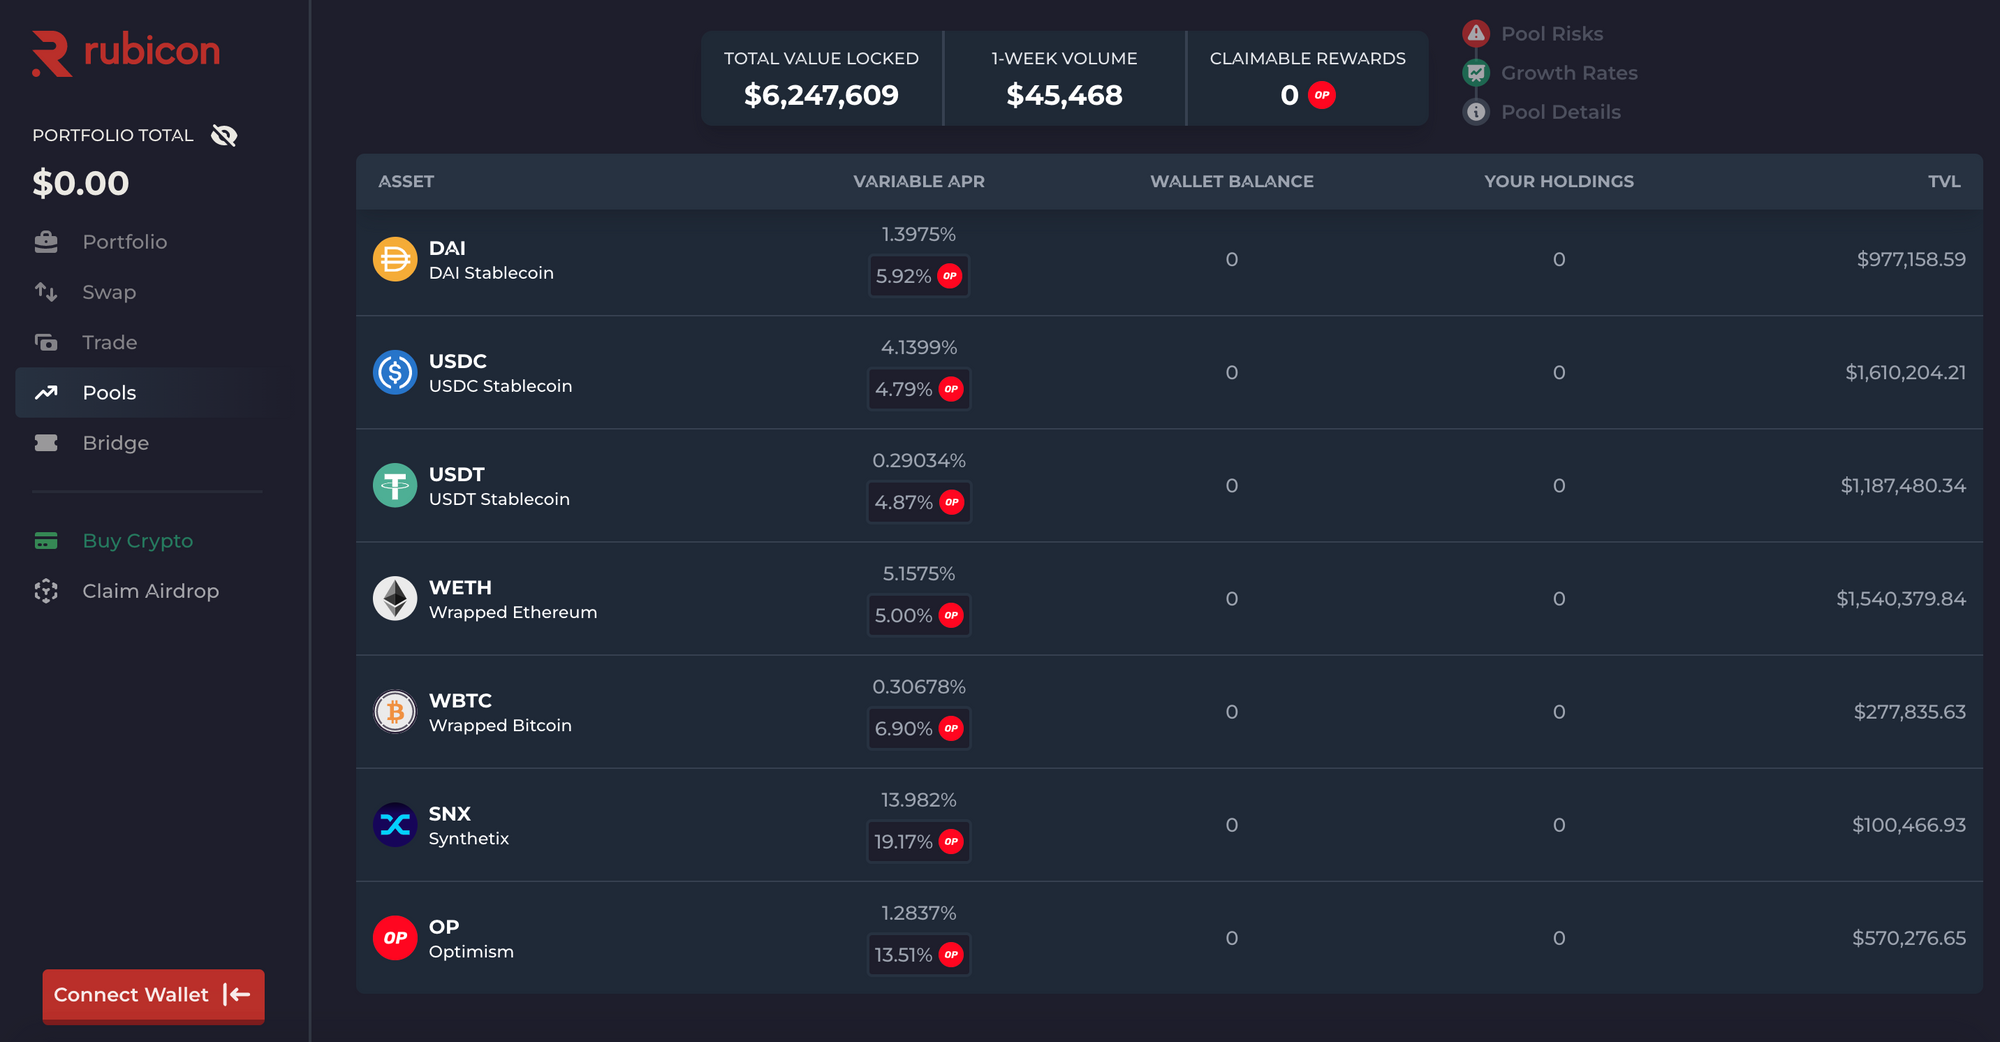This screenshot has width=2000, height=1042.
Task: Click the DAI coin icon
Action: pyautogui.click(x=395, y=259)
